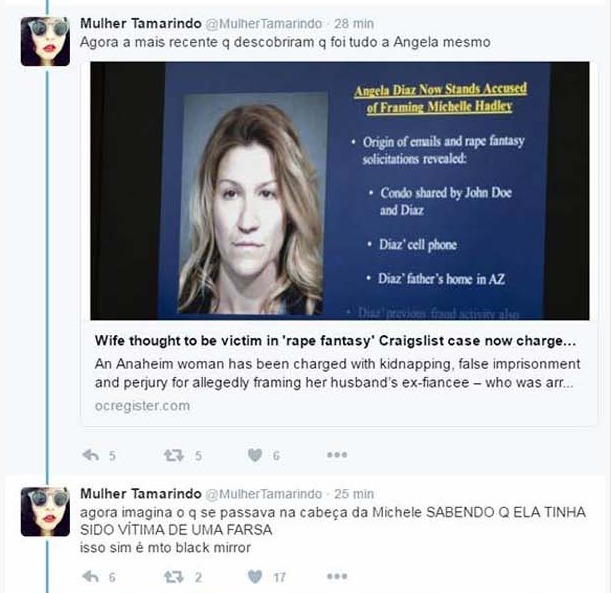Image resolution: width=612 pixels, height=593 pixels.
Task: Open the 'Wife thought to be victim' headline
Action: [x=335, y=340]
